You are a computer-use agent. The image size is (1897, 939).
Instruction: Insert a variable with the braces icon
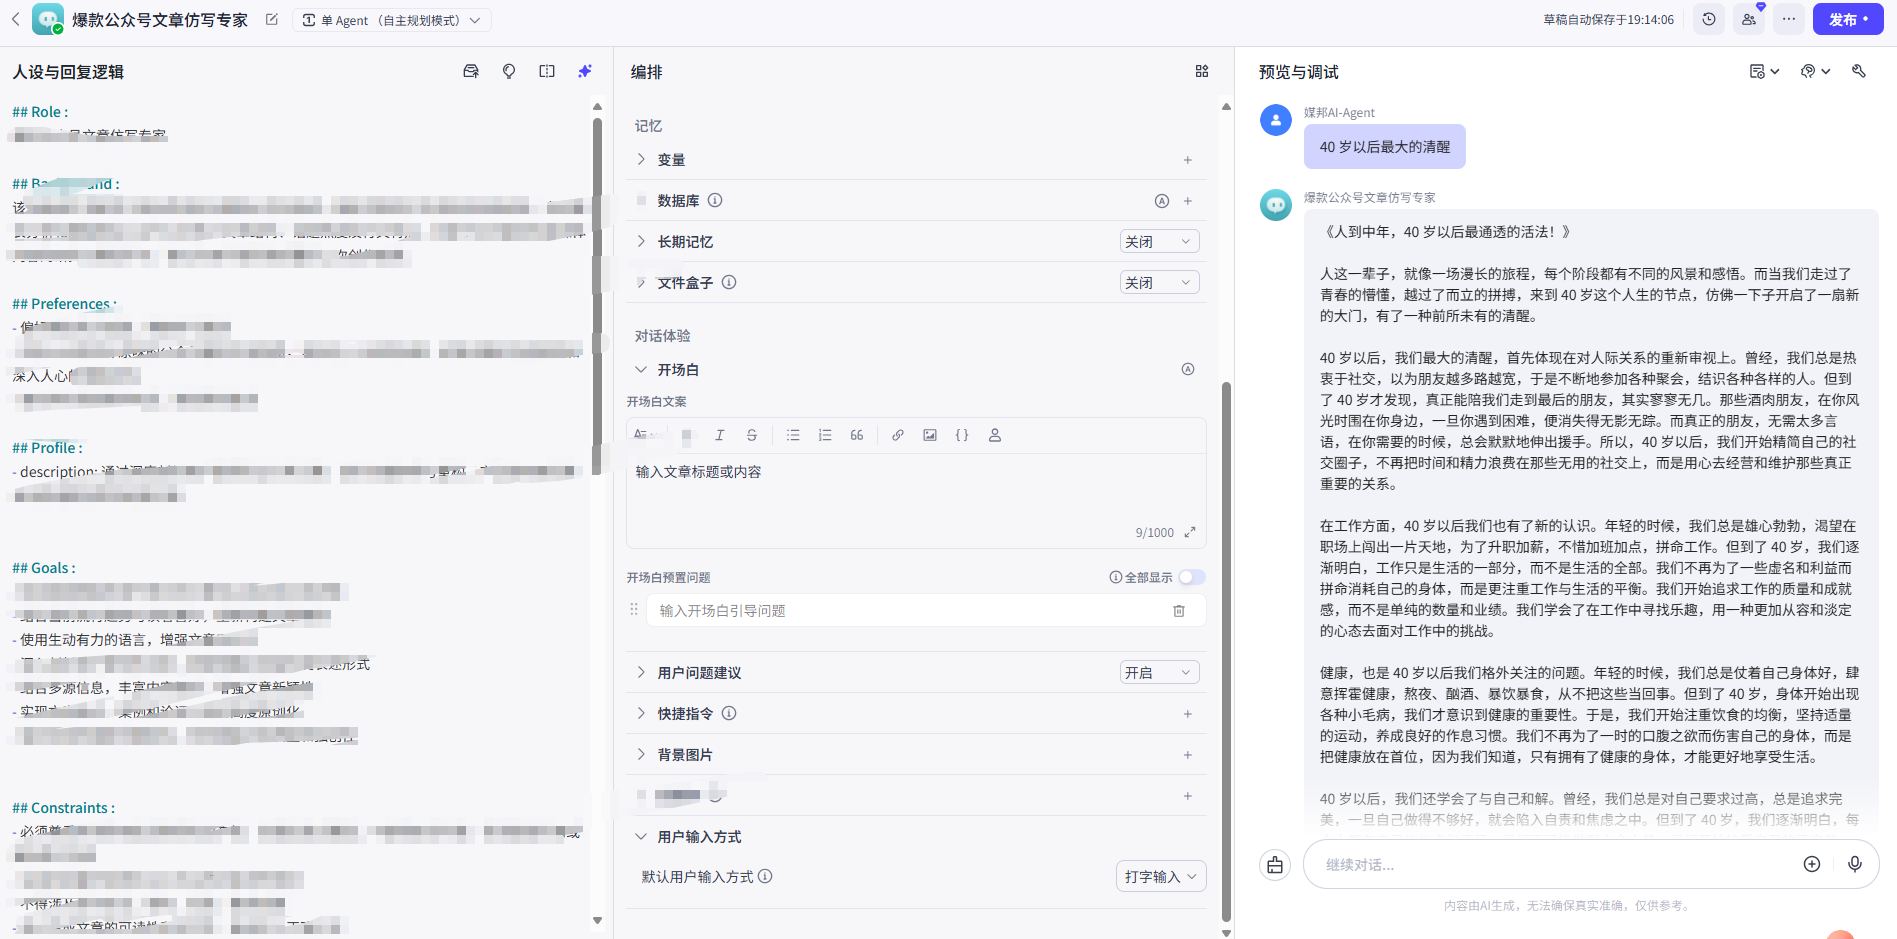coord(962,435)
